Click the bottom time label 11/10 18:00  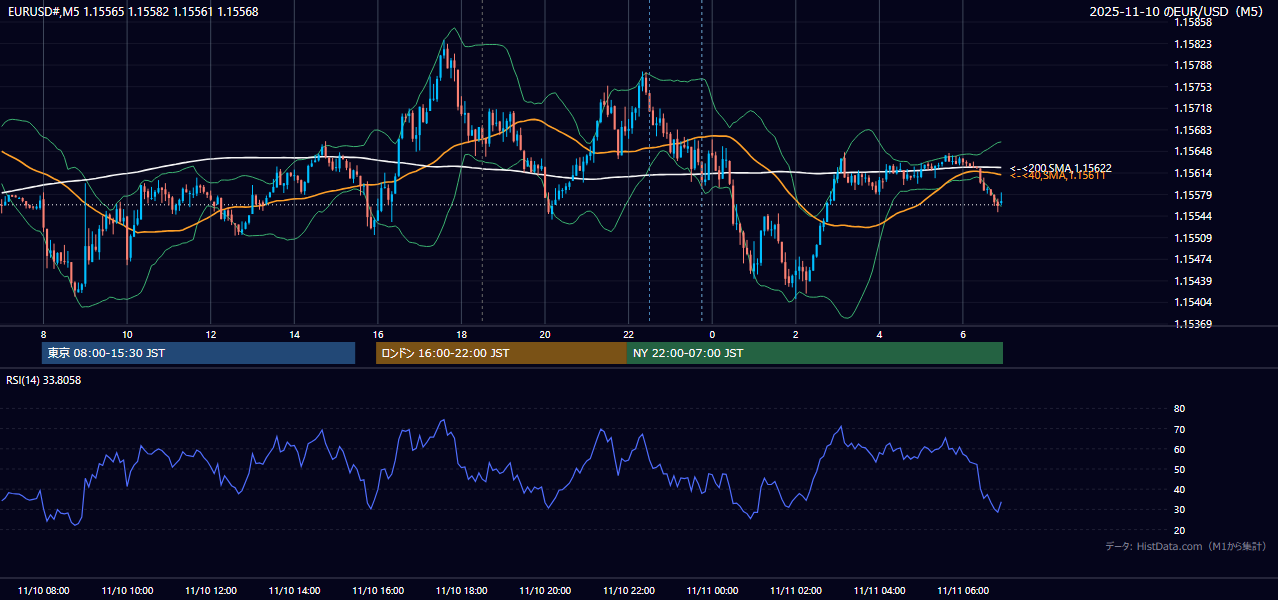461,591
